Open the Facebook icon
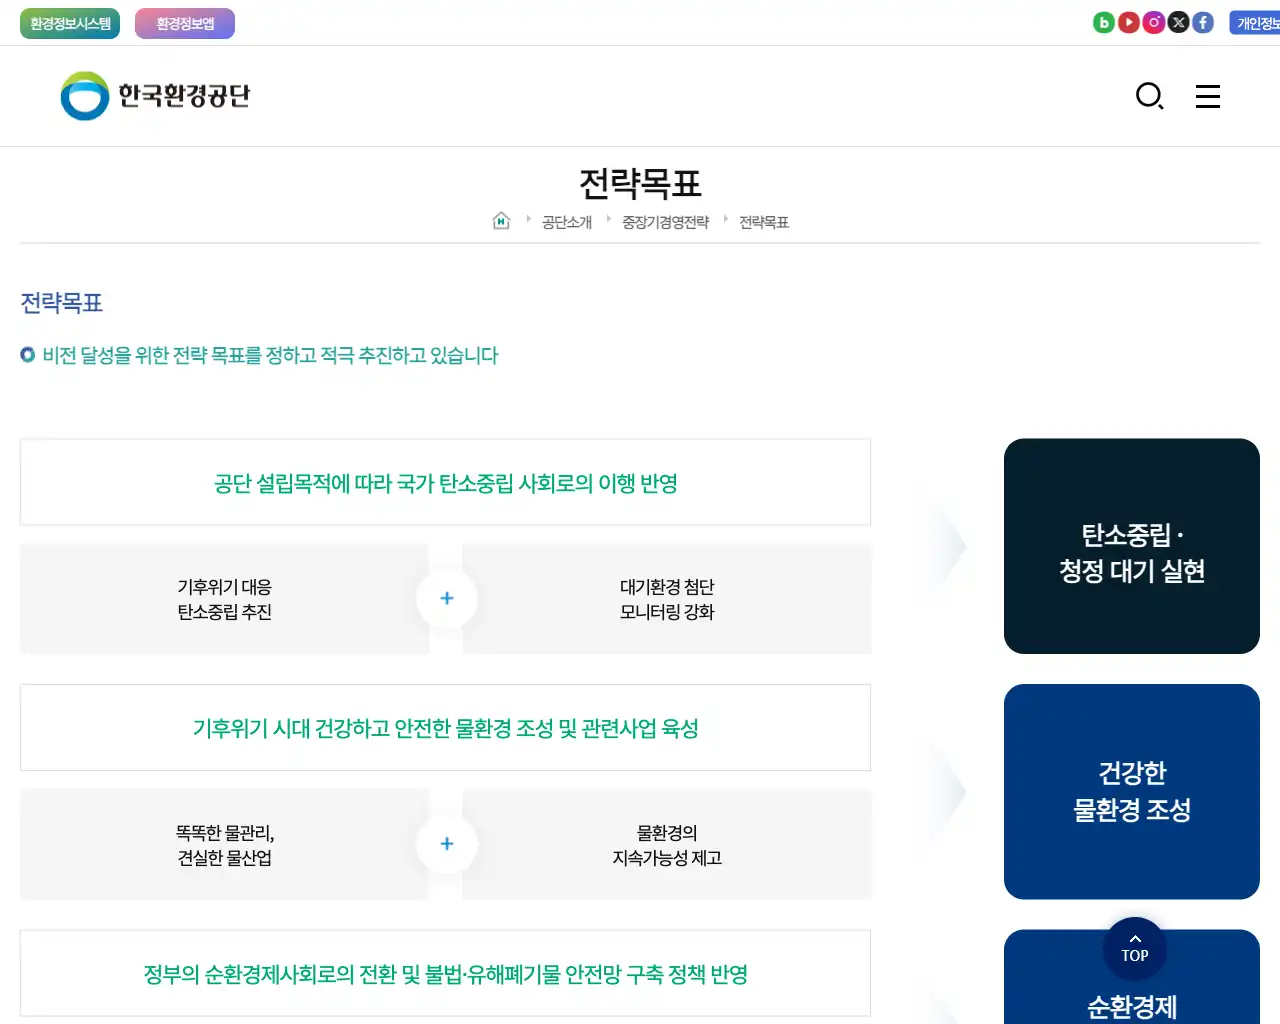This screenshot has height=1024, width=1280. point(1203,21)
